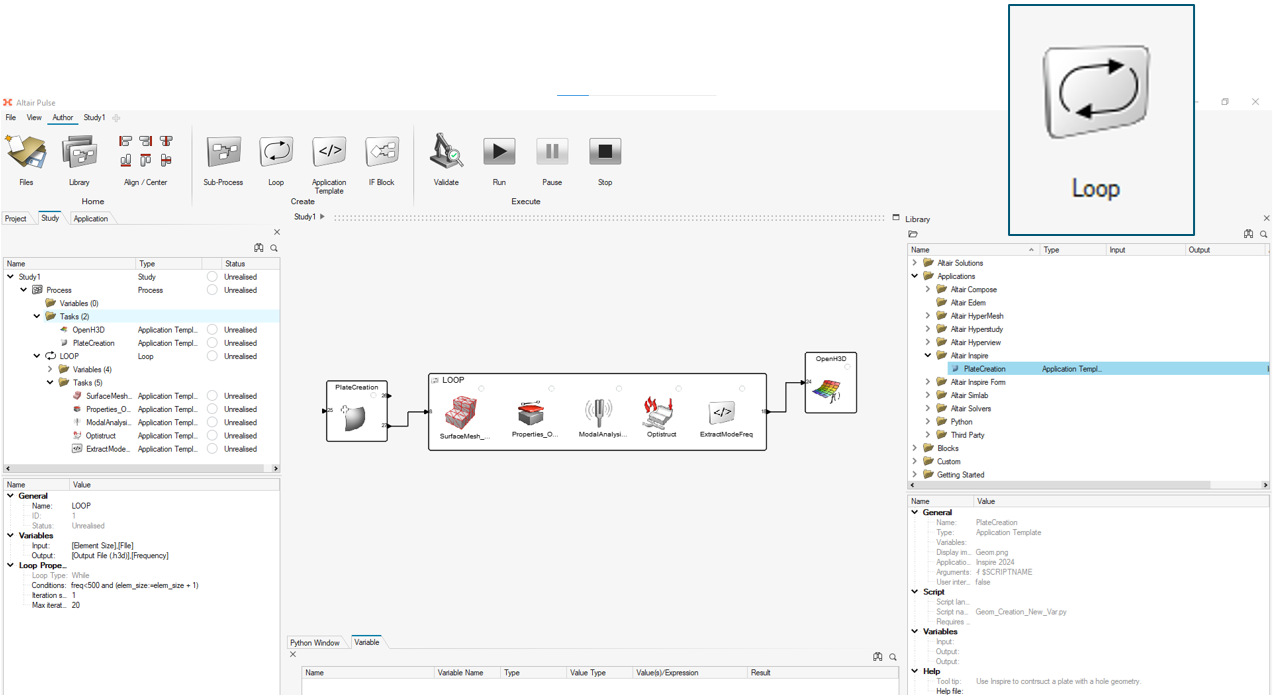1288x695 pixels.
Task: Switch to the Author ribbon tab
Action: point(63,118)
